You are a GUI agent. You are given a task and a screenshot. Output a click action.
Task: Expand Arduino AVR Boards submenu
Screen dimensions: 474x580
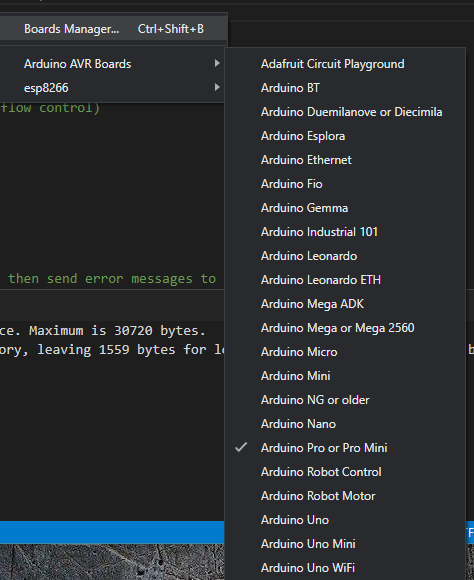113,64
